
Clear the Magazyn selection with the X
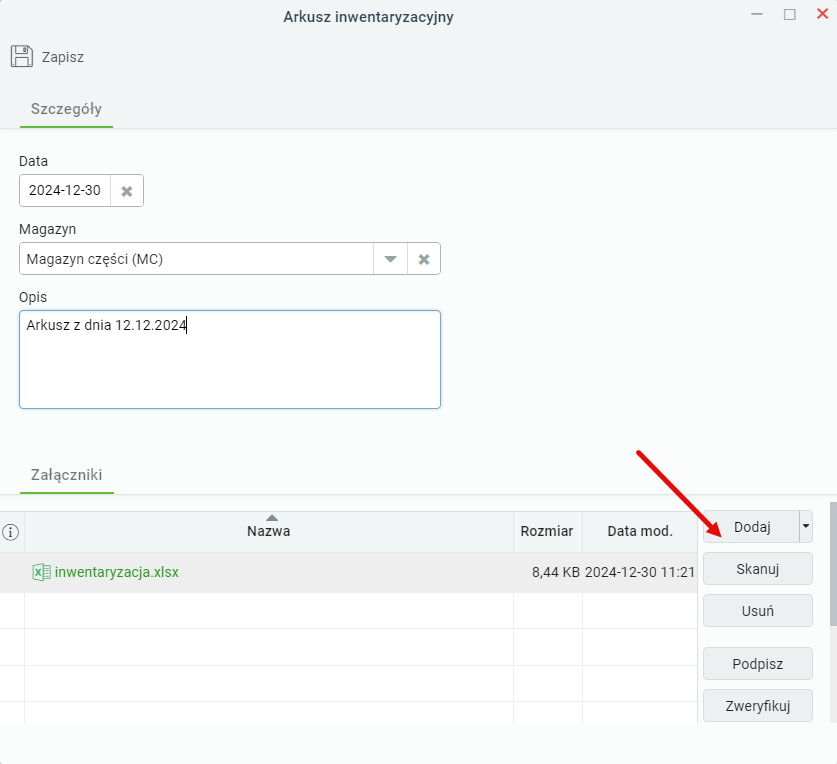(424, 259)
